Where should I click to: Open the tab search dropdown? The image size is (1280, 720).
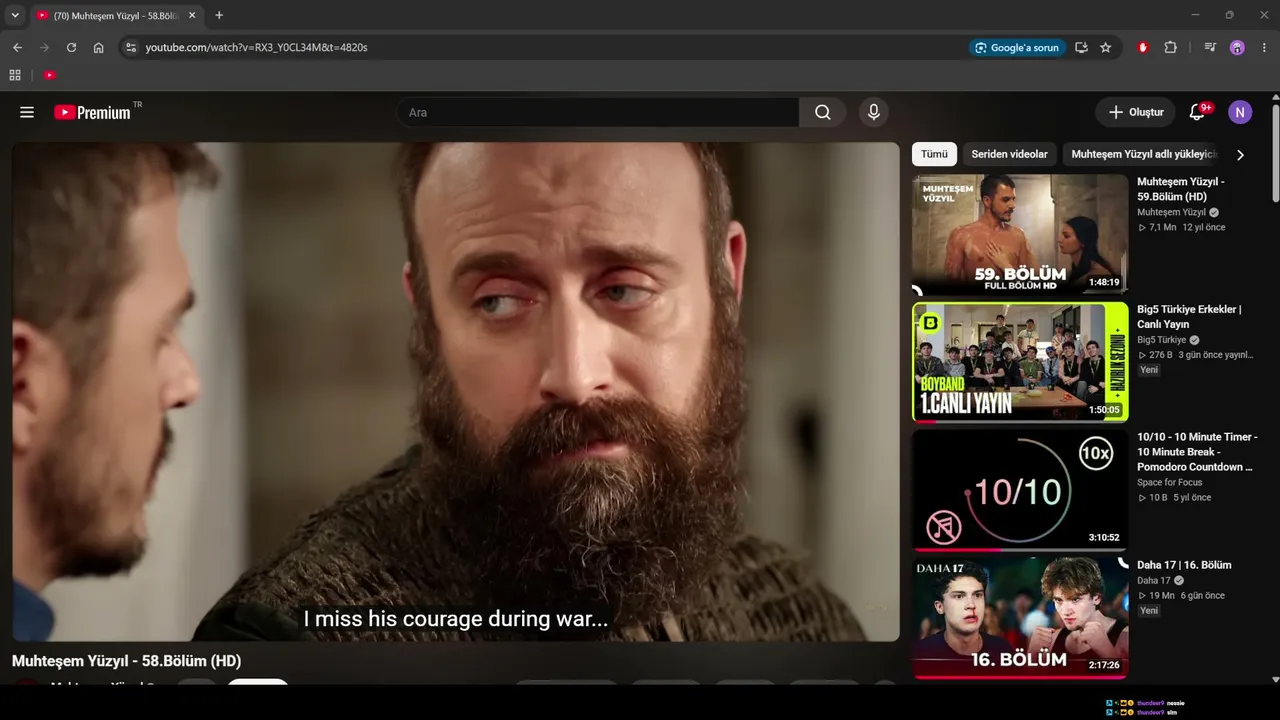[x=14, y=15]
